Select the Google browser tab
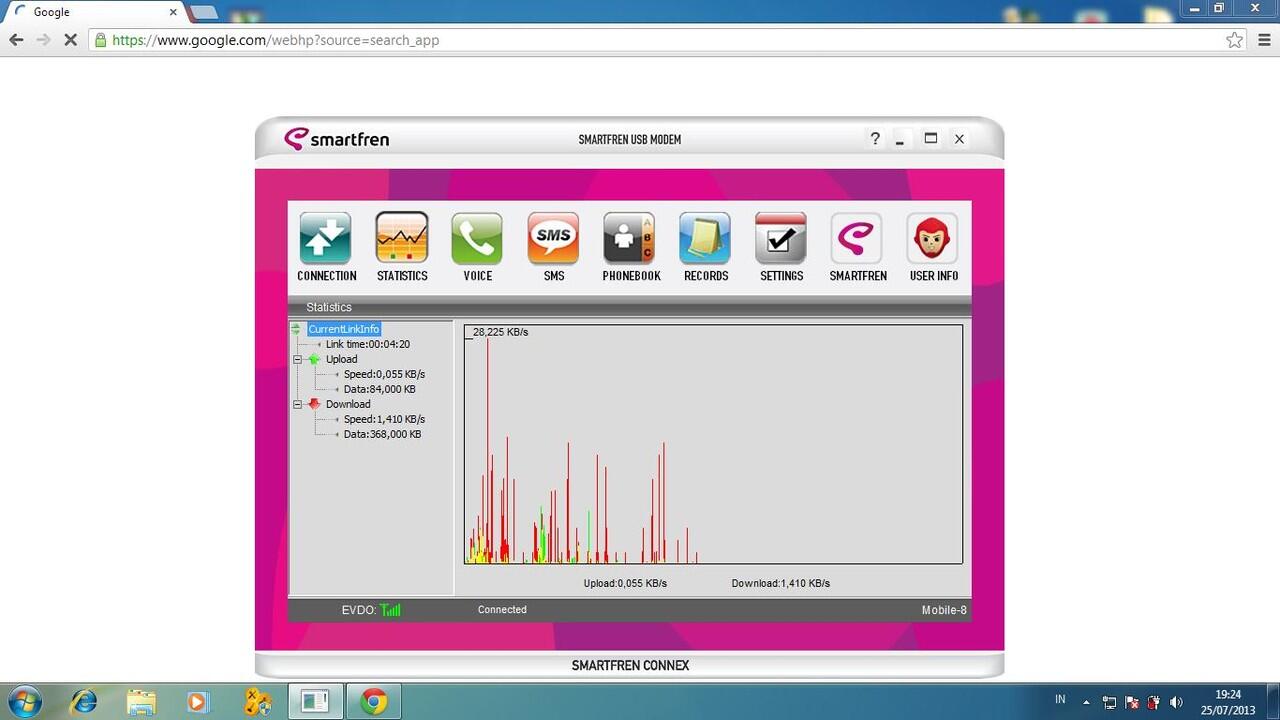Viewport: 1280px width, 720px height. tap(96, 12)
